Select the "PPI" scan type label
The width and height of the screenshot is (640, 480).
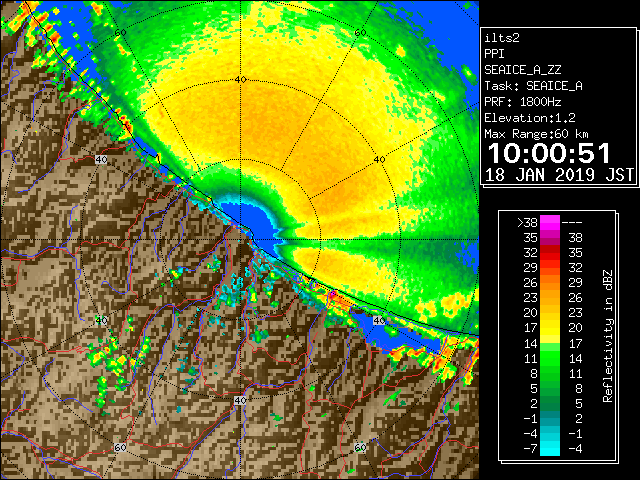click(x=494, y=54)
